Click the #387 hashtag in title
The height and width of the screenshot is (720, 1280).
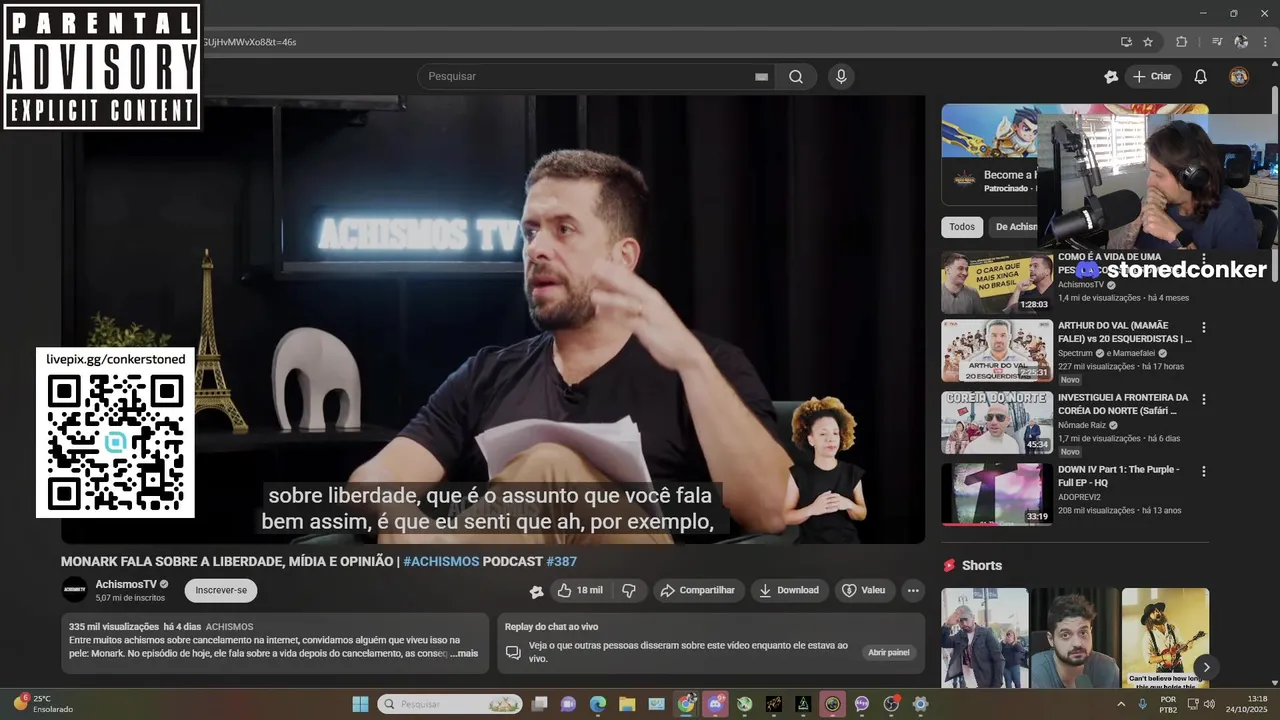tap(561, 562)
